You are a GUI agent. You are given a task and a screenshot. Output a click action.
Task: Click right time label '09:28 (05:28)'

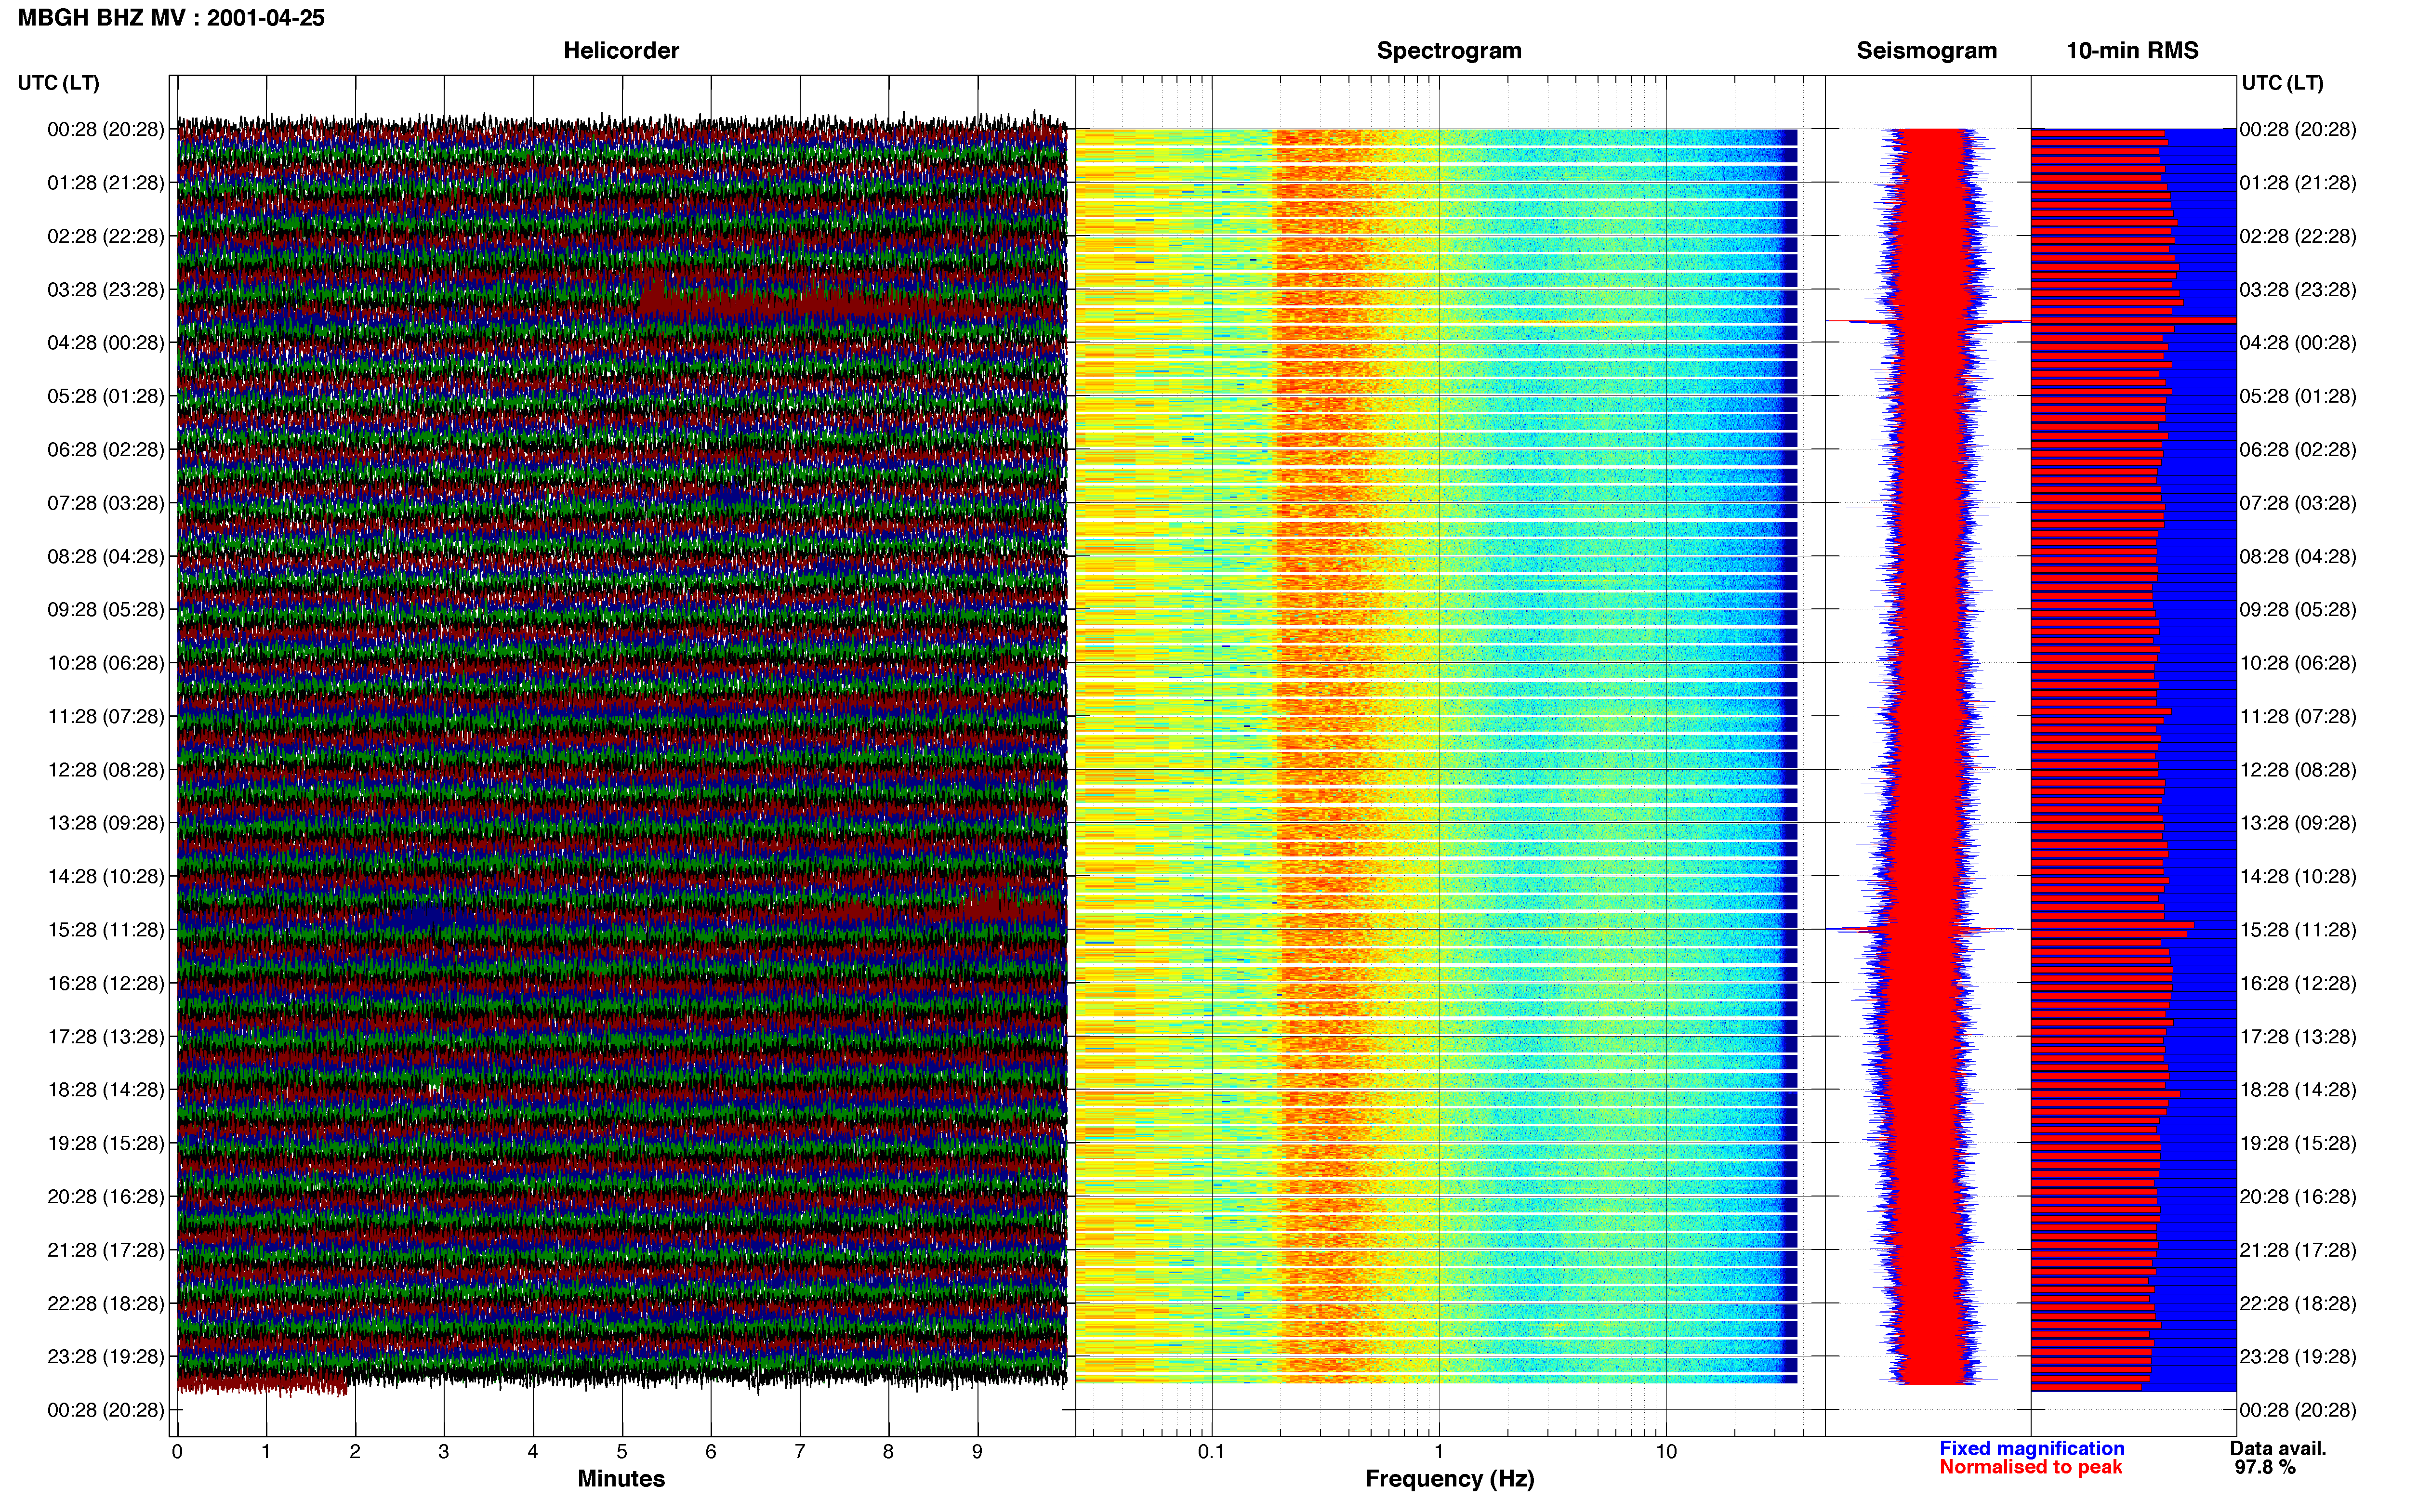coord(2298,610)
